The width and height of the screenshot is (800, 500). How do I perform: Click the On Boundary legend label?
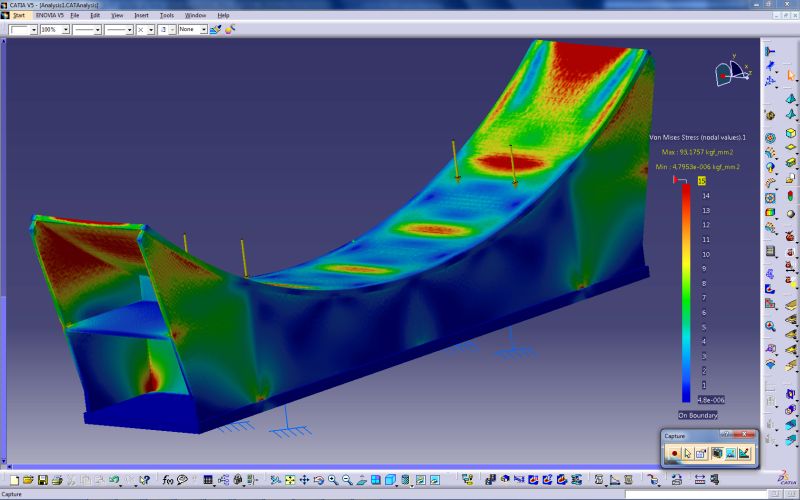click(x=696, y=414)
